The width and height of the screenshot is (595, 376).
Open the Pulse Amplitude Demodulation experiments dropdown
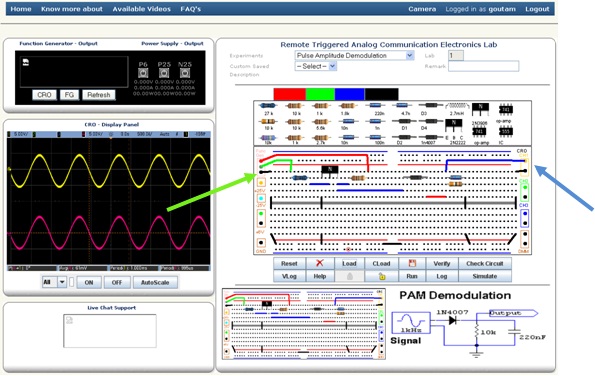(354, 55)
